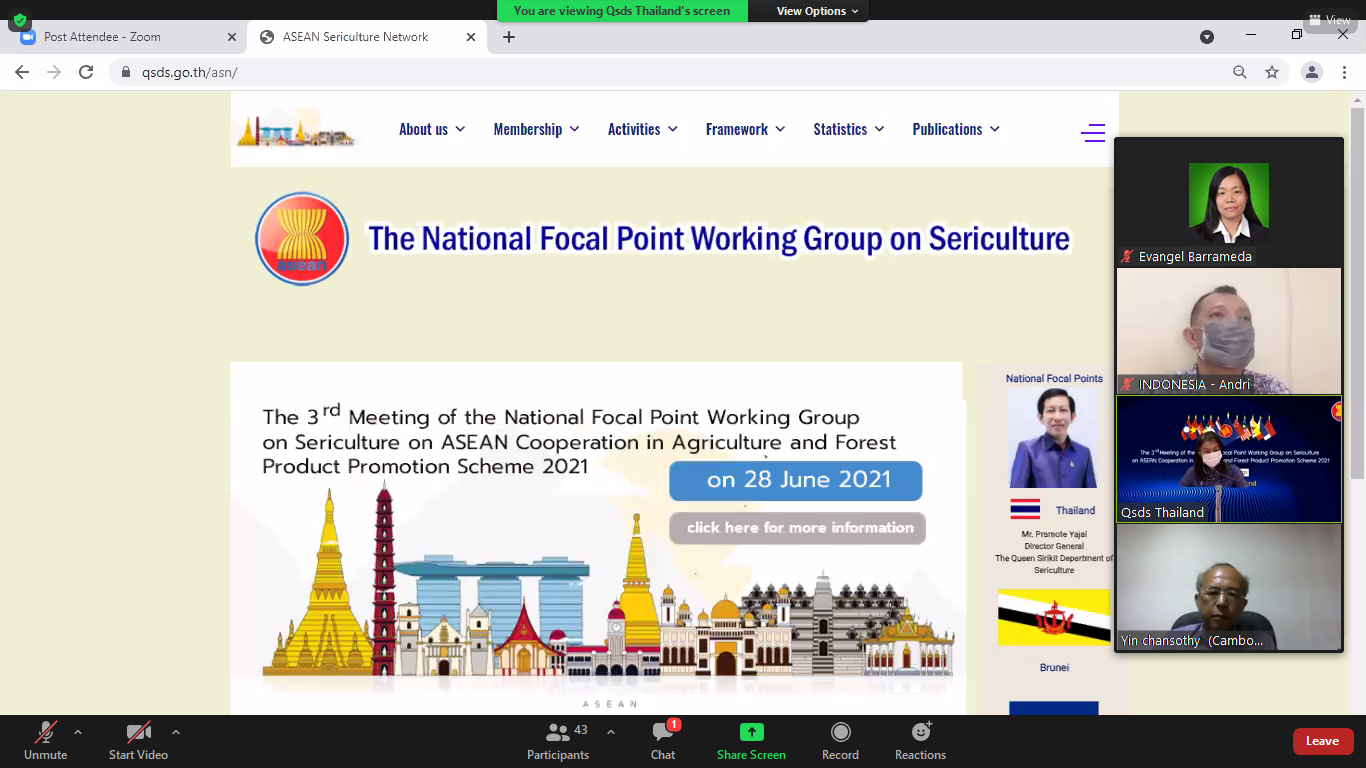Select INDONESIA - Andri video tile
The width and height of the screenshot is (1366, 768).
tap(1229, 331)
